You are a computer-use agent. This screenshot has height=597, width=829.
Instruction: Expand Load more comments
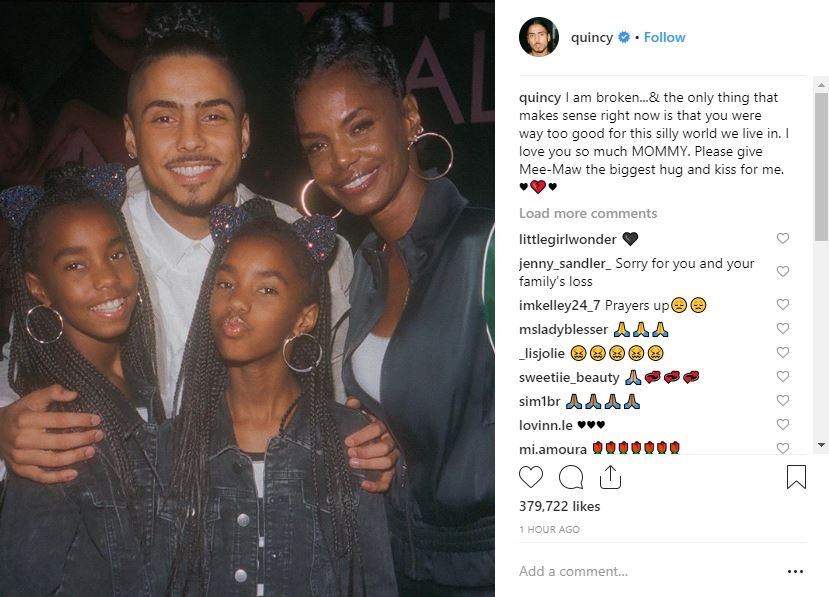tap(588, 213)
